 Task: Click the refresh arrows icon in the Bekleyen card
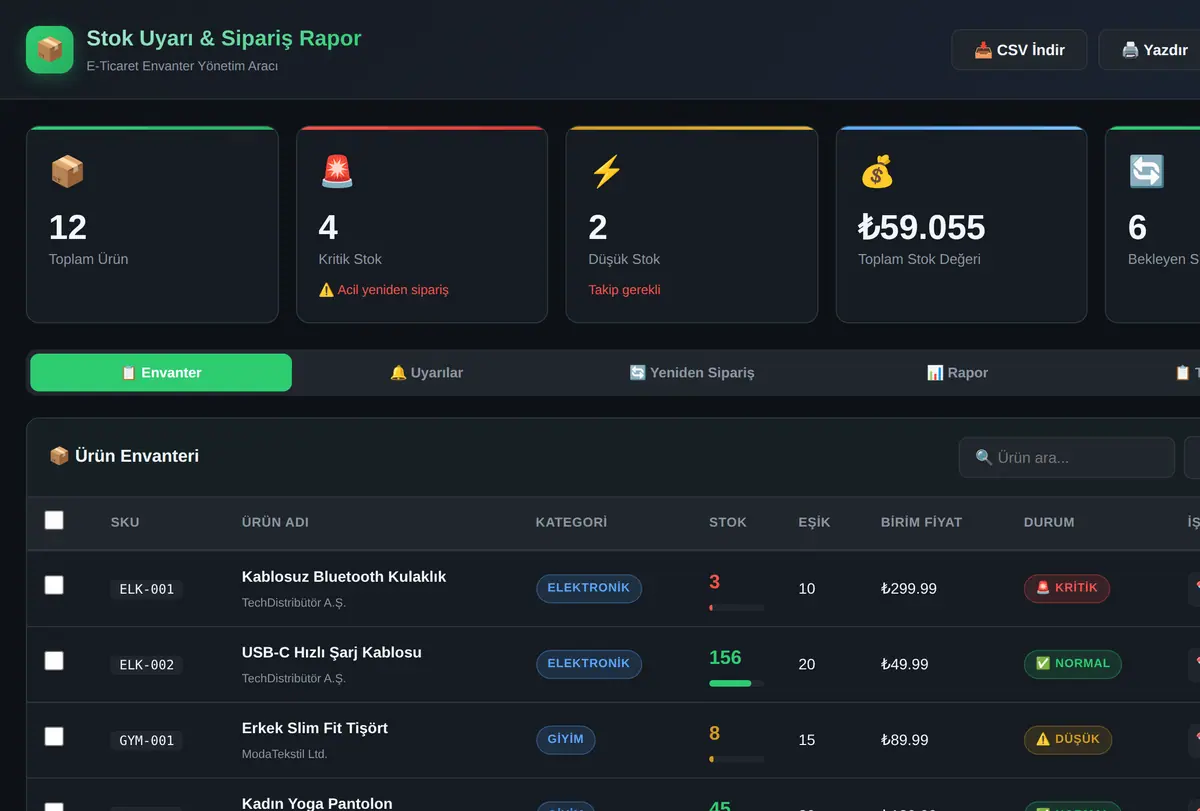click(x=1146, y=172)
